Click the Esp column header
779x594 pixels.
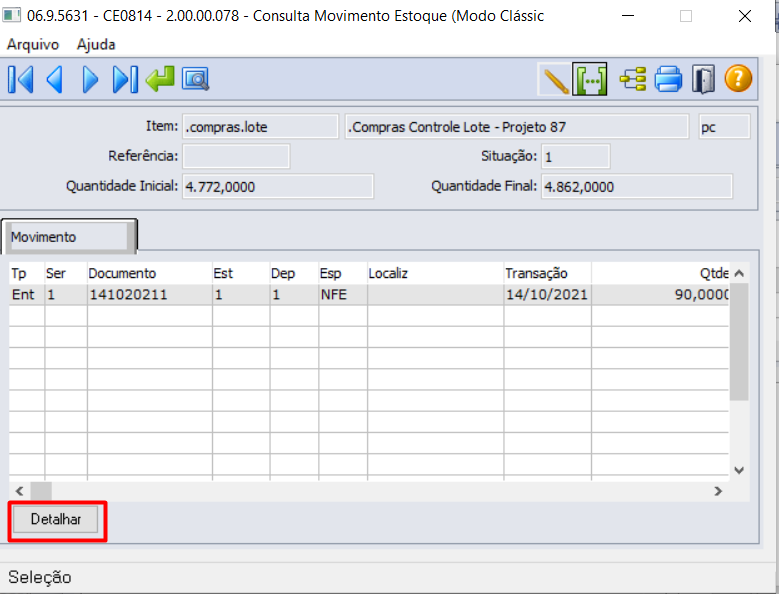[x=343, y=273]
